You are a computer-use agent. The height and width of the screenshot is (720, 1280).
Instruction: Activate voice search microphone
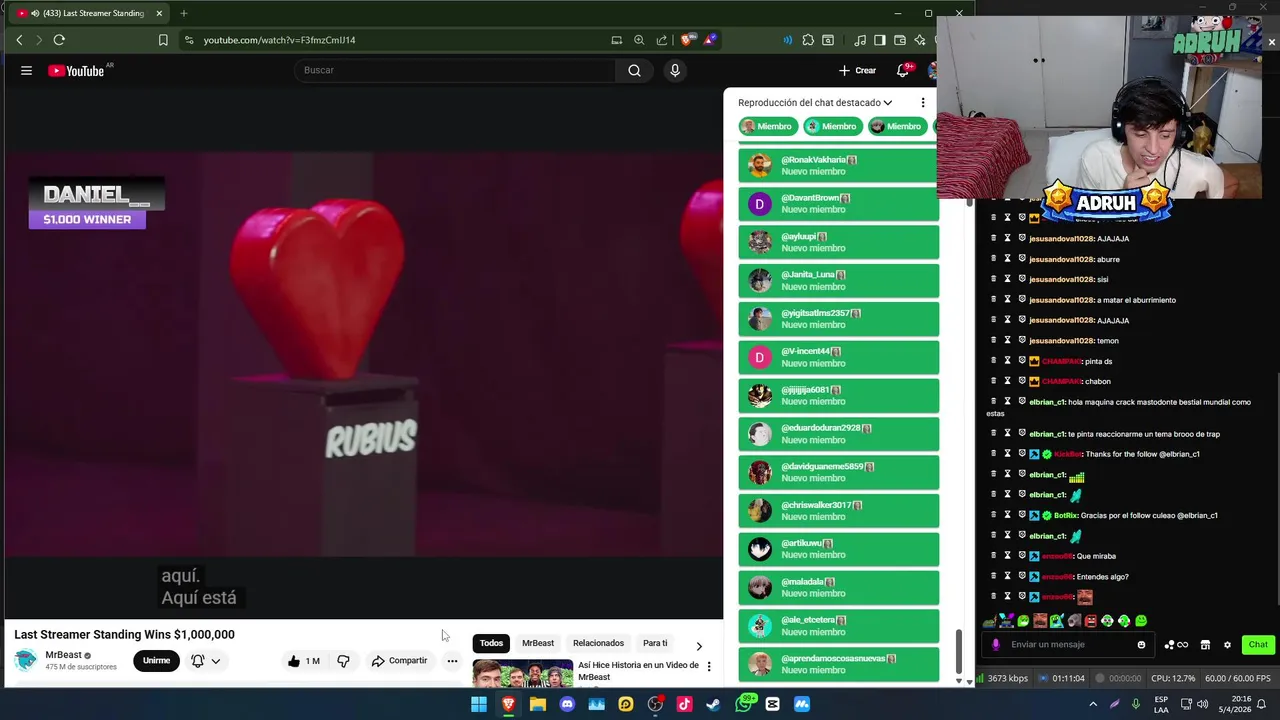[675, 70]
